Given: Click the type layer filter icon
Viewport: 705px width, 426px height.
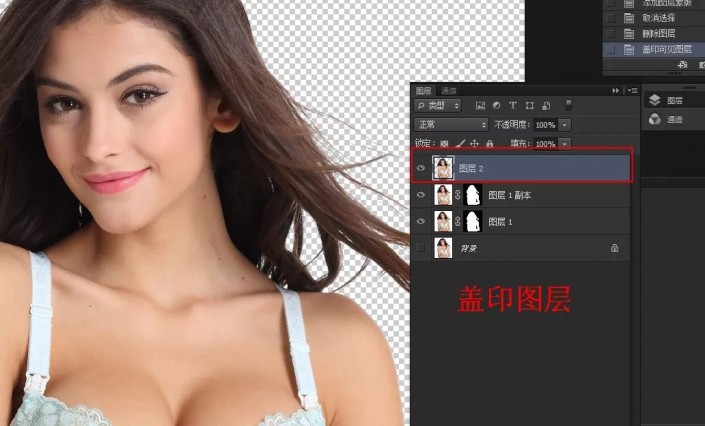Looking at the screenshot, I should [x=513, y=105].
